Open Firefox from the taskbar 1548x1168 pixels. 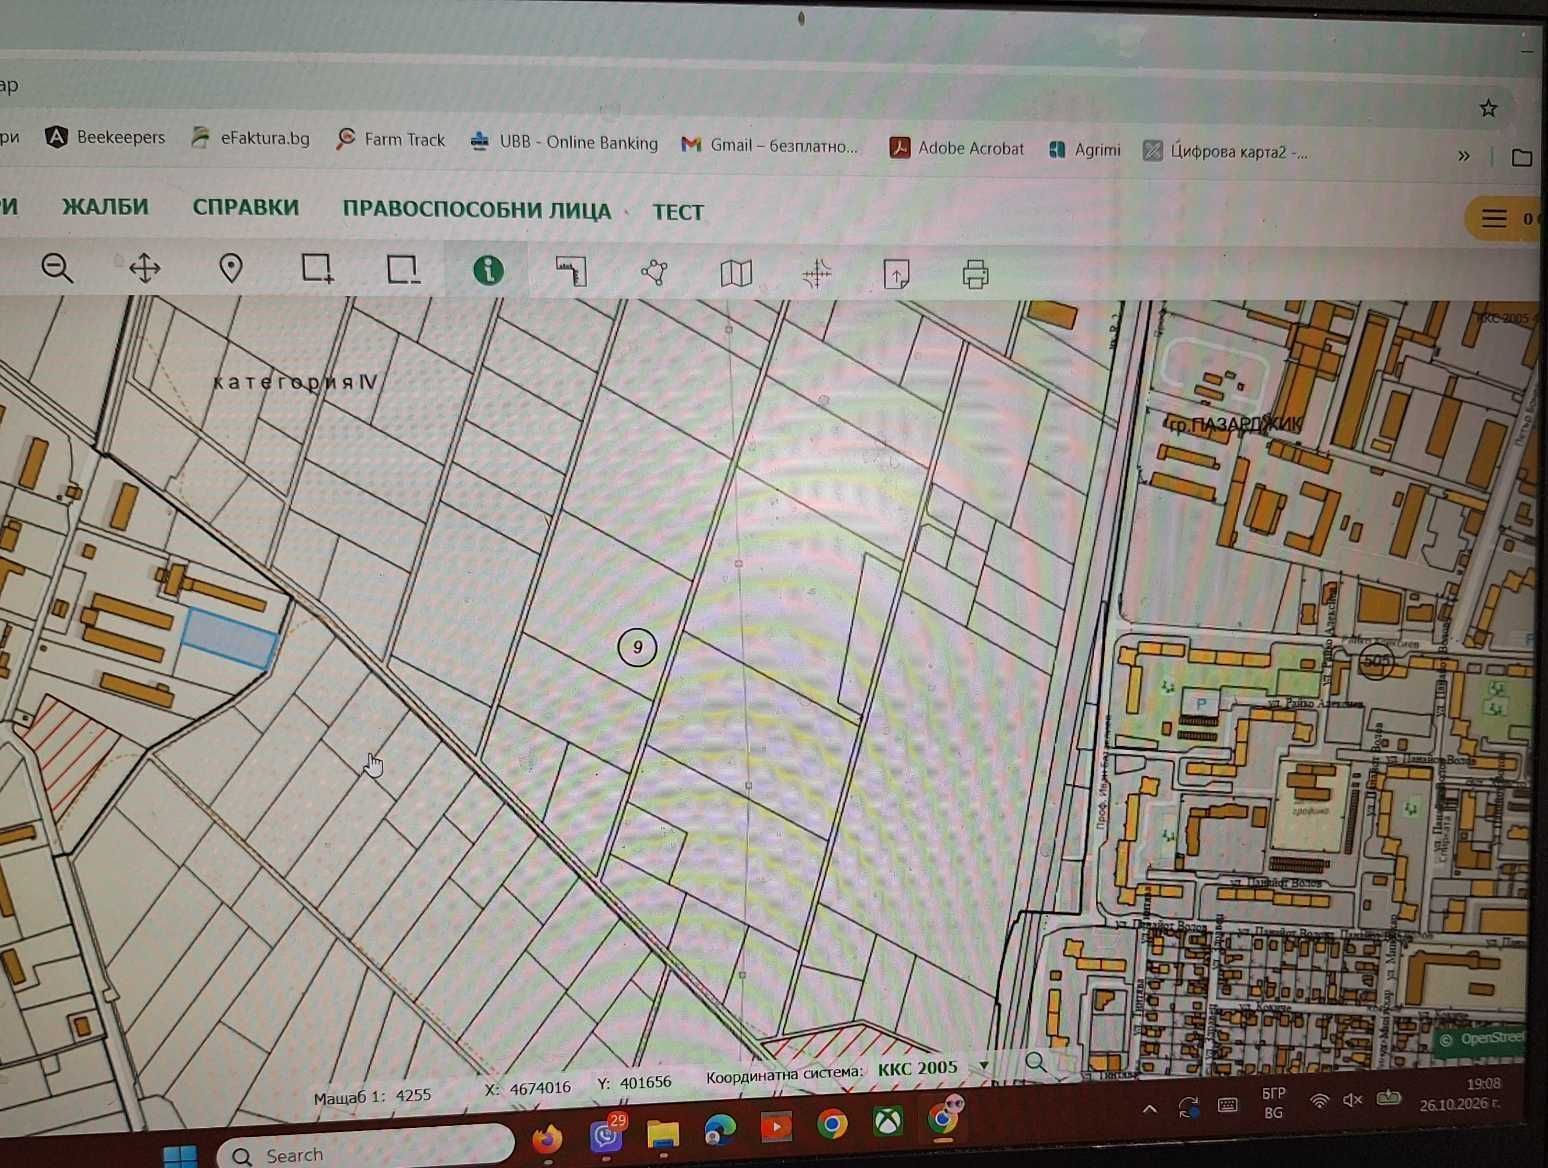coord(546,1138)
